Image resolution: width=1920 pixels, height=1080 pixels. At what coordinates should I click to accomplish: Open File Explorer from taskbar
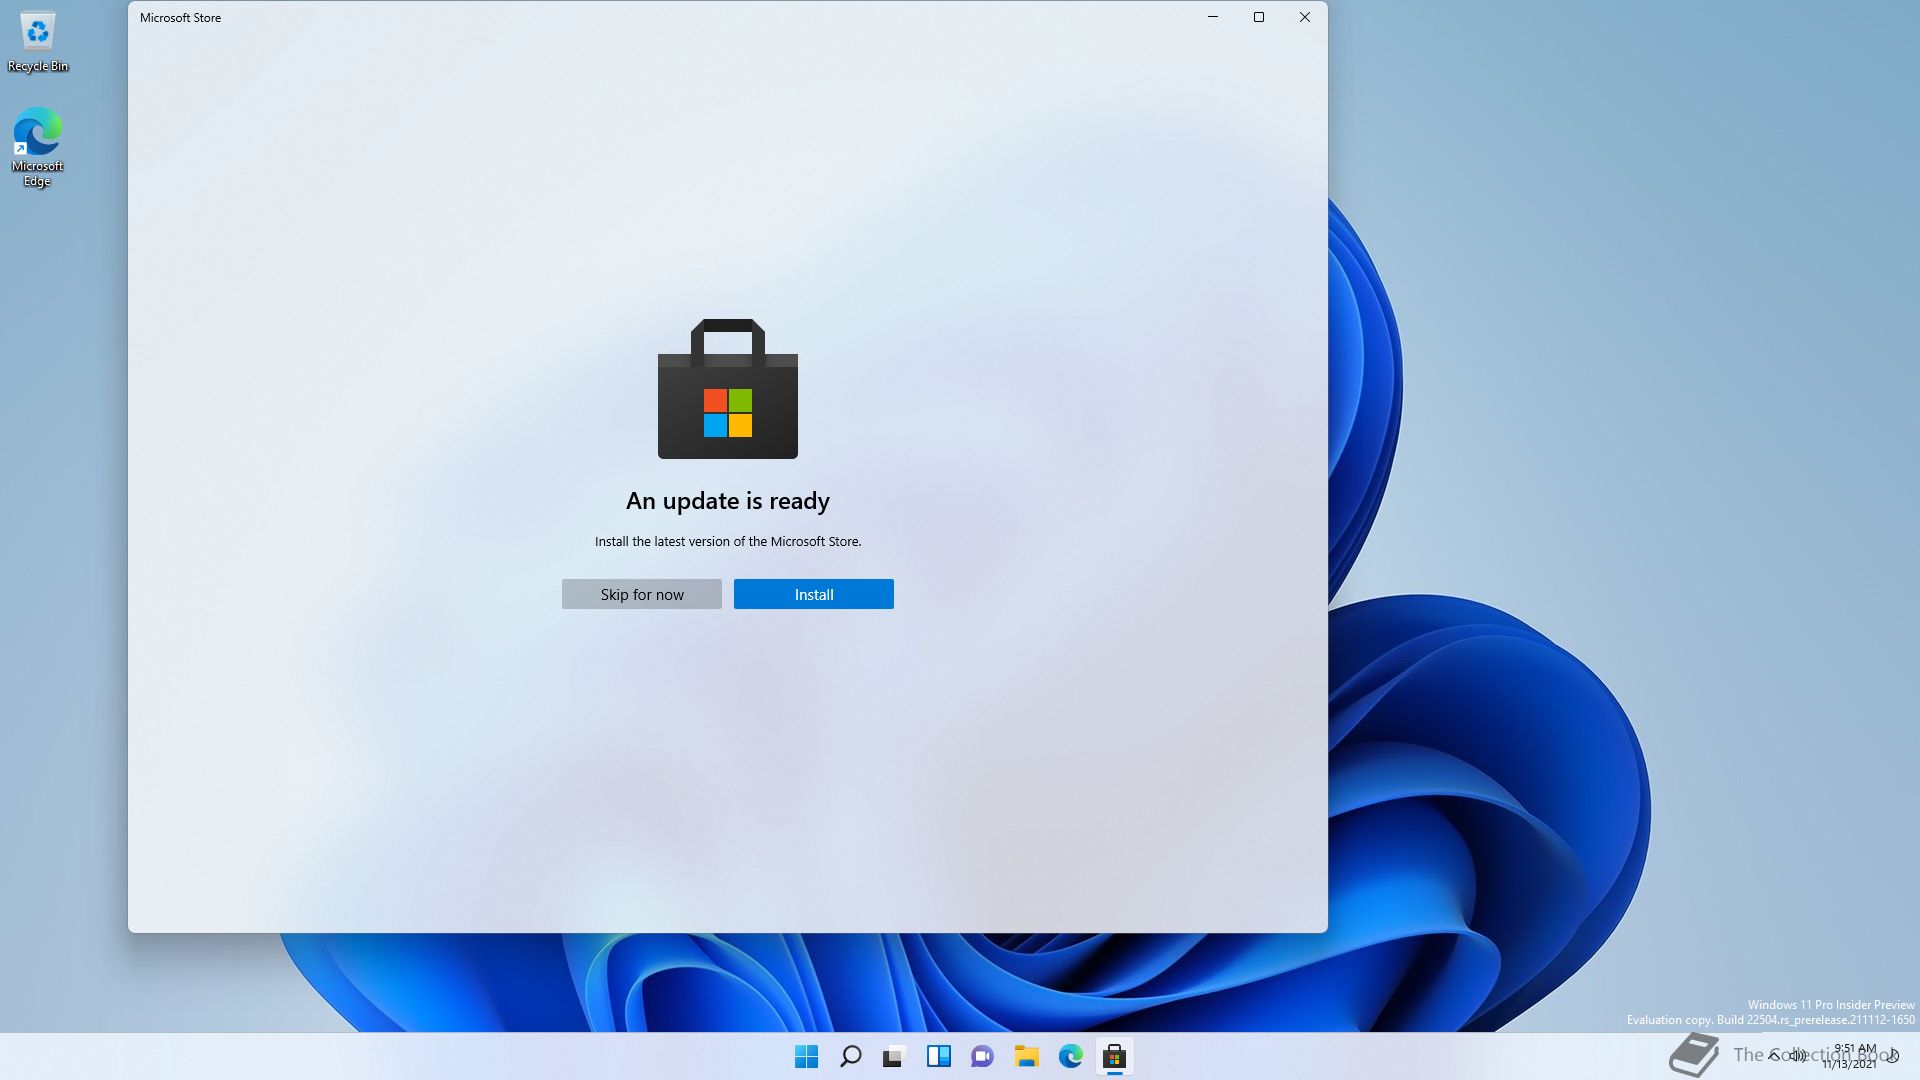pyautogui.click(x=1026, y=1056)
